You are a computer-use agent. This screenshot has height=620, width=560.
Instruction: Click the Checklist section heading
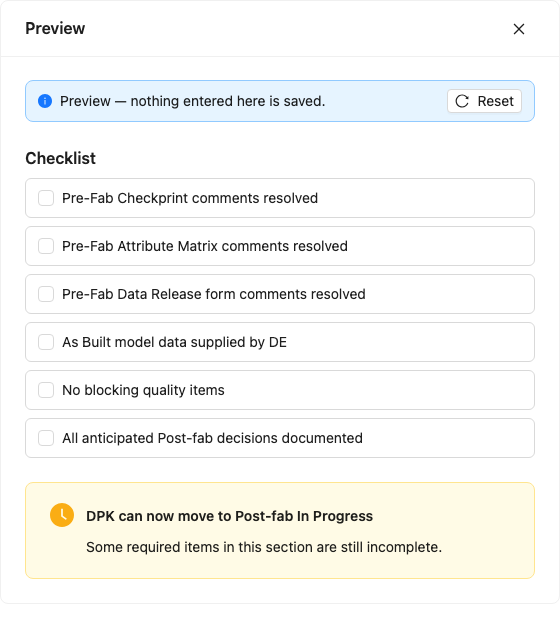click(x=61, y=158)
